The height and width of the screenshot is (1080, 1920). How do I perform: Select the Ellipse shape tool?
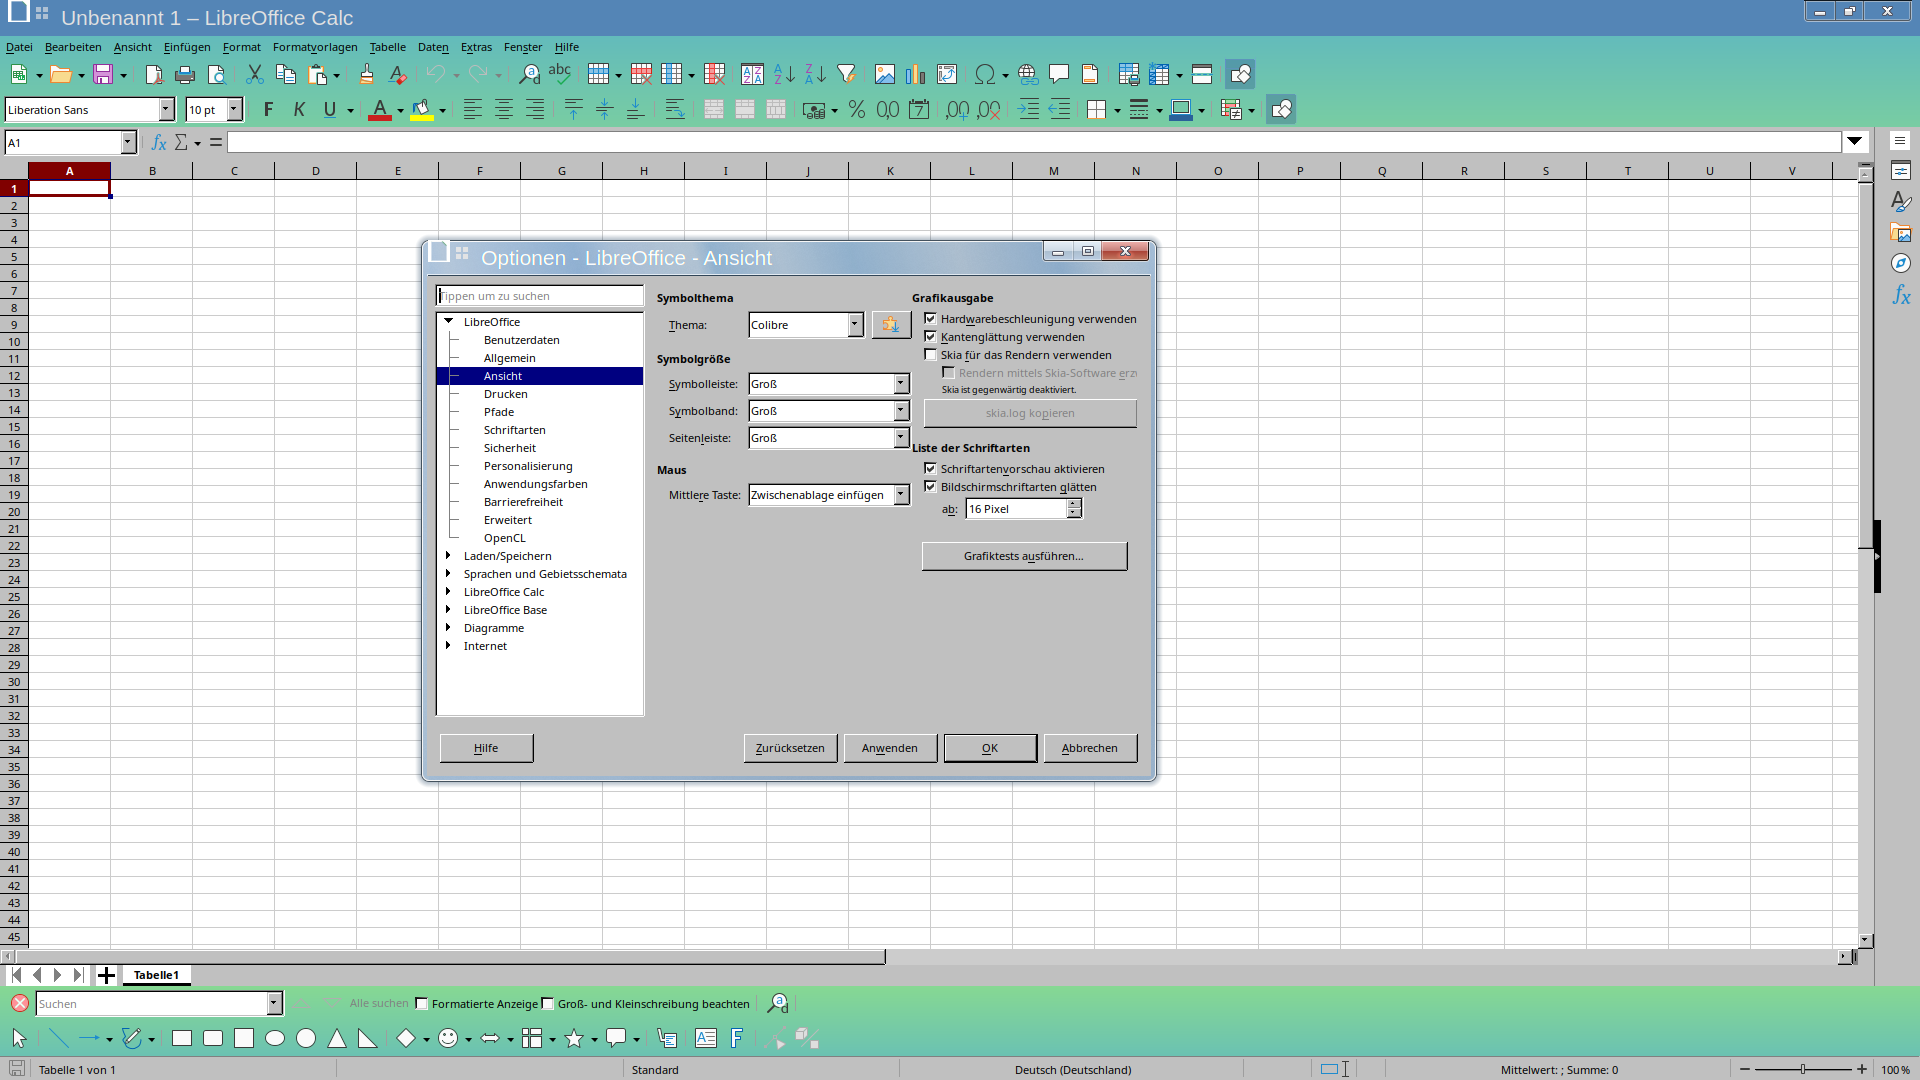[x=275, y=1038]
